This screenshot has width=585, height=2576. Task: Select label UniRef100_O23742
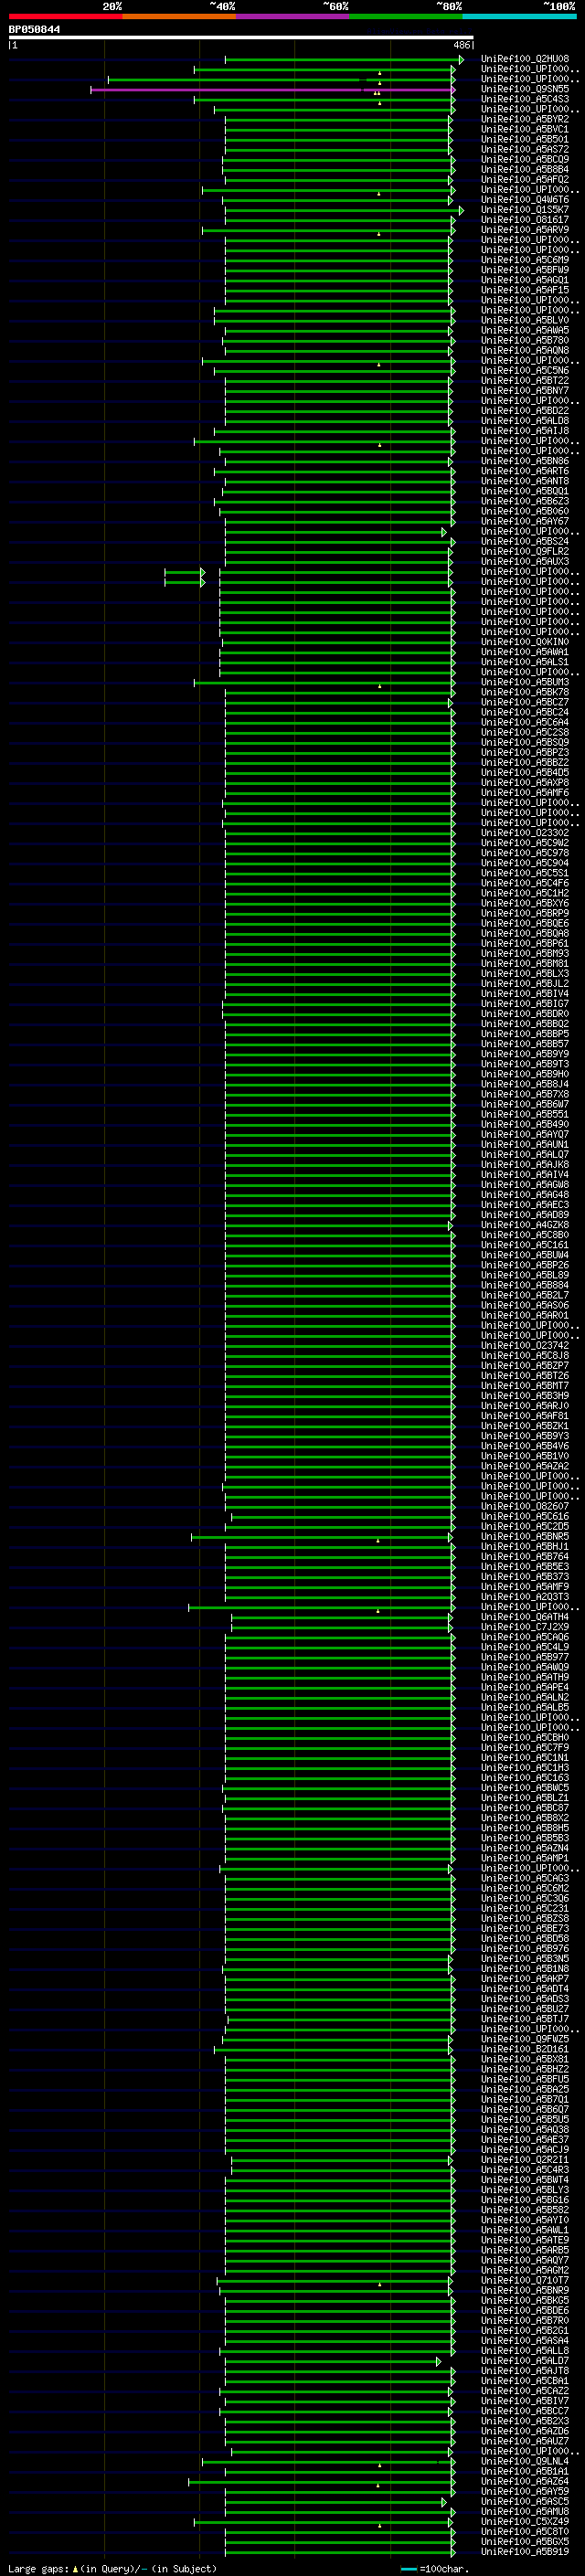(x=525, y=1346)
